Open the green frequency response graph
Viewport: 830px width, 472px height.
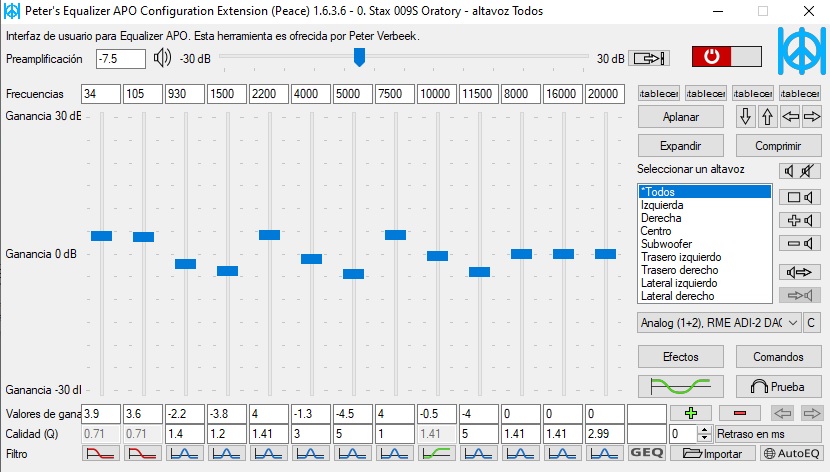click(680, 385)
